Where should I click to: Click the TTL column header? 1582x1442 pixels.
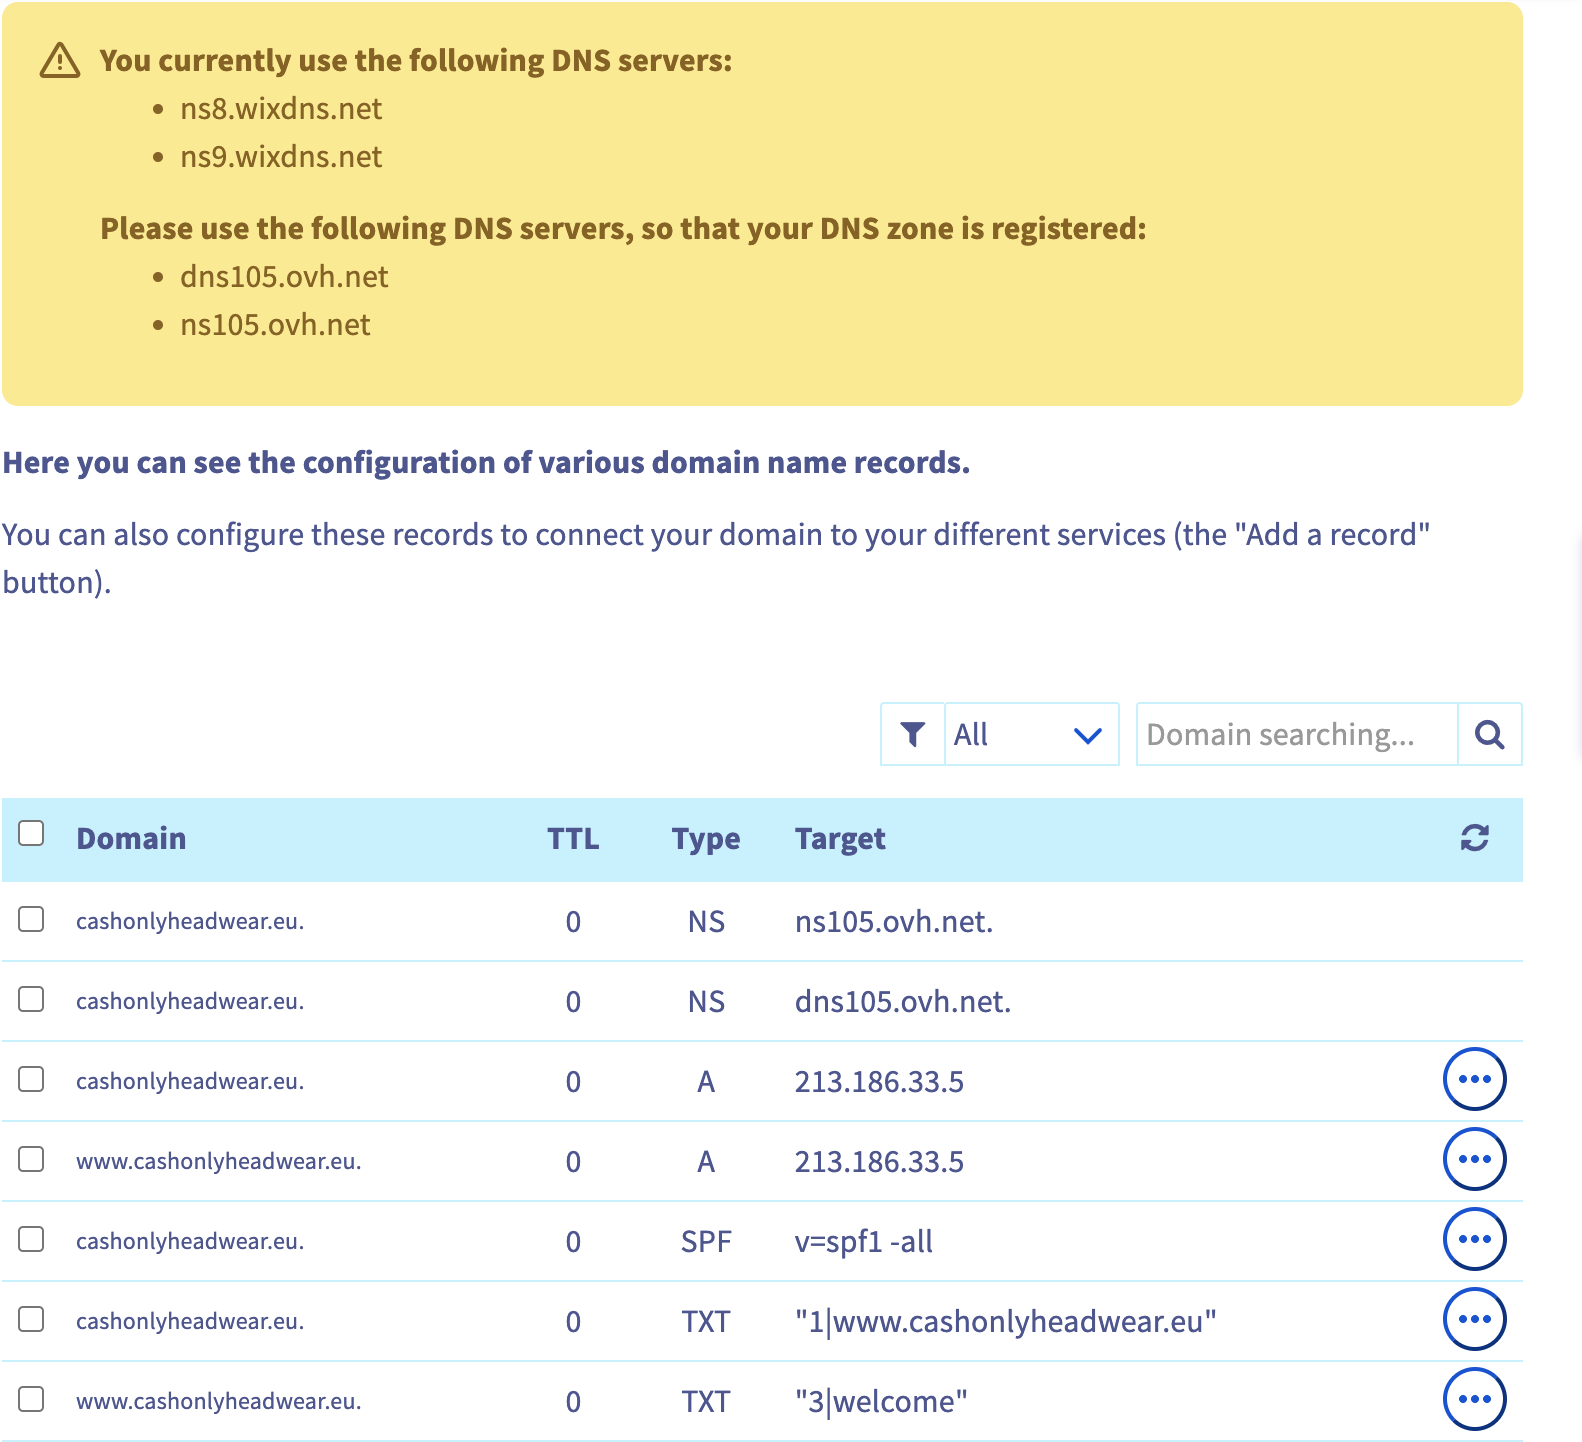click(573, 839)
